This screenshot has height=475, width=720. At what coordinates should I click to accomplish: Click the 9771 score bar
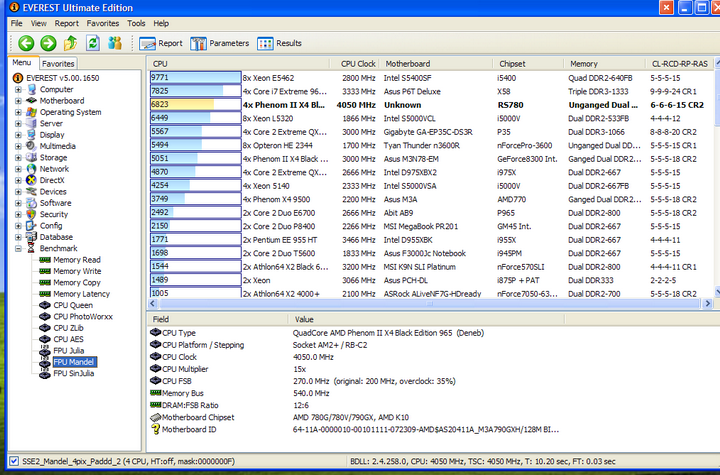(x=196, y=78)
